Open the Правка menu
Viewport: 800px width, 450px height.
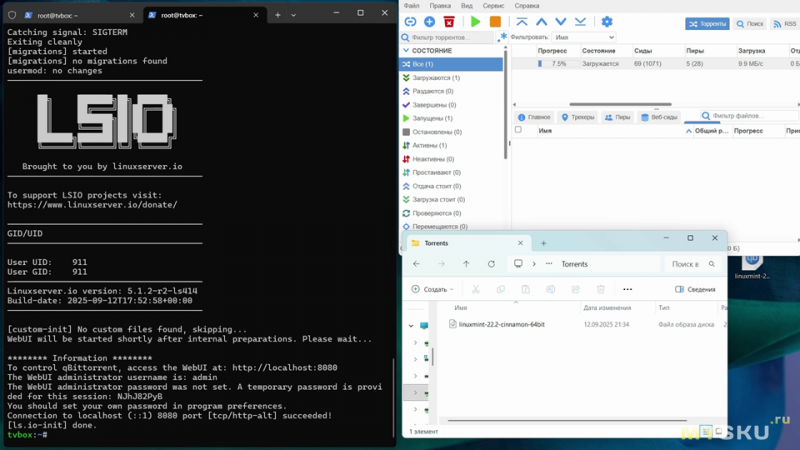click(x=440, y=6)
